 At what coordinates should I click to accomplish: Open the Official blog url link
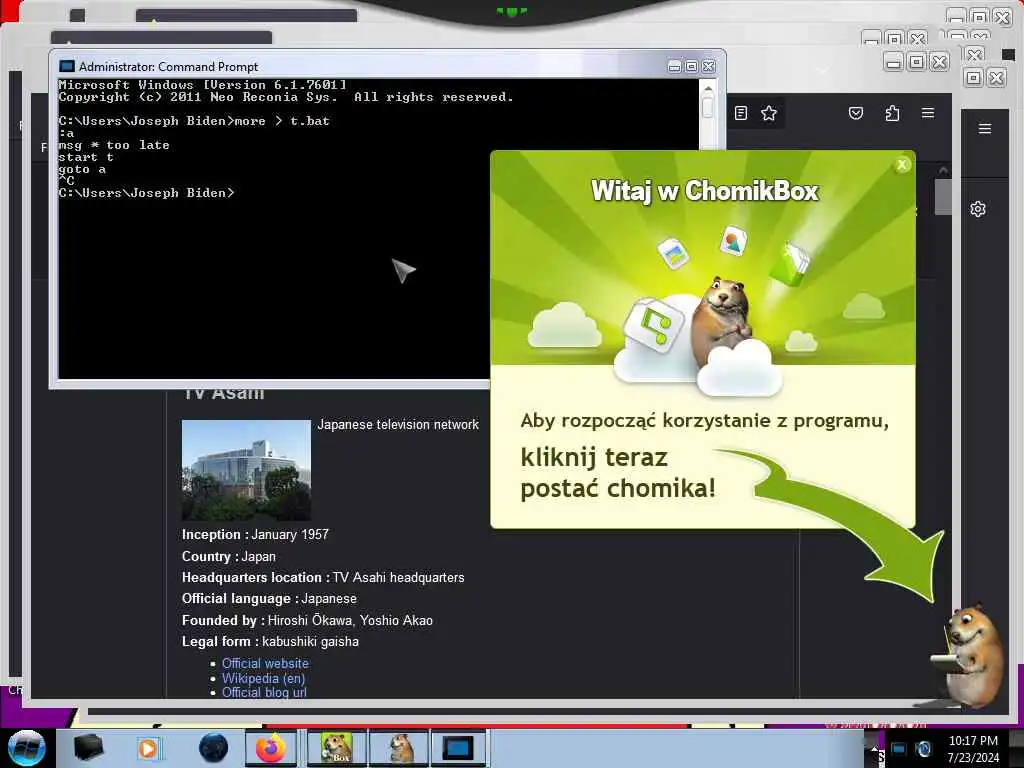(264, 692)
